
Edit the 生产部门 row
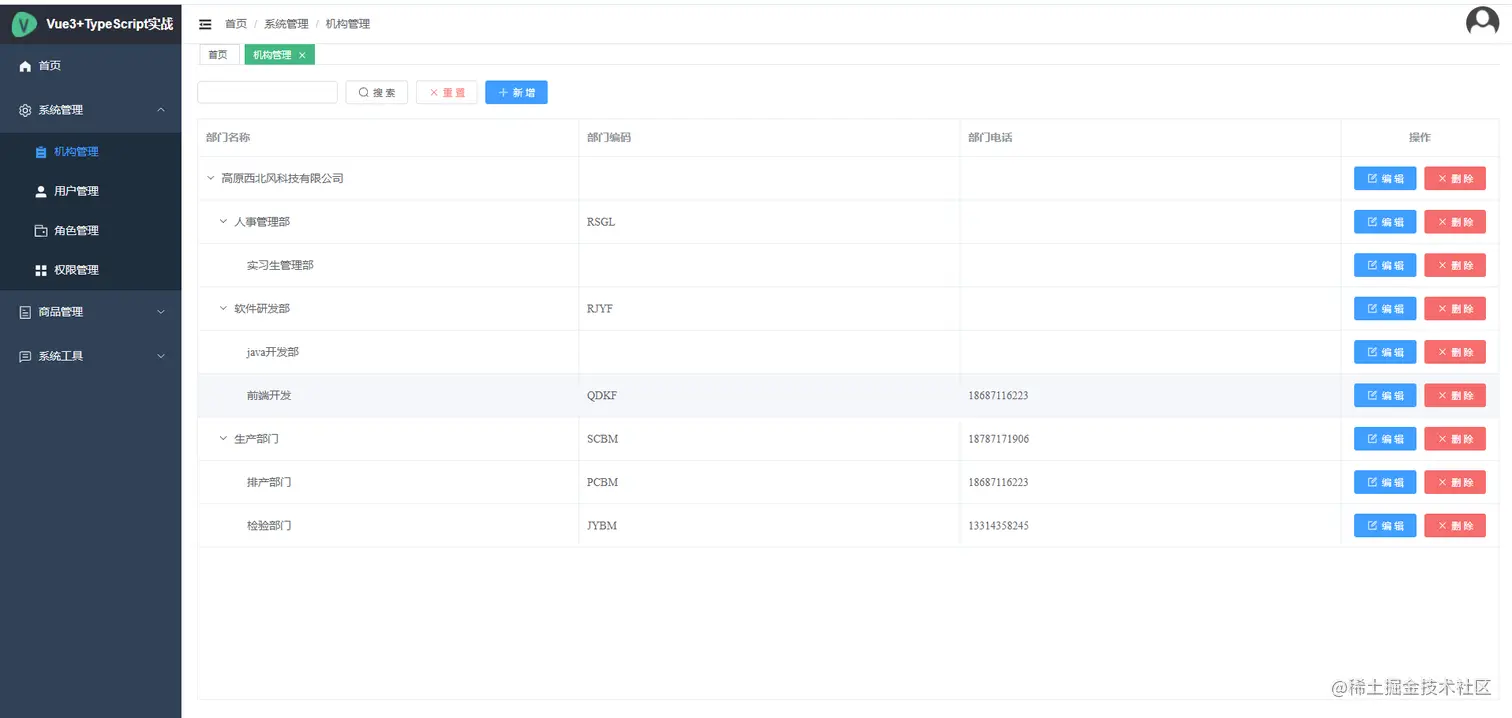tap(1385, 438)
